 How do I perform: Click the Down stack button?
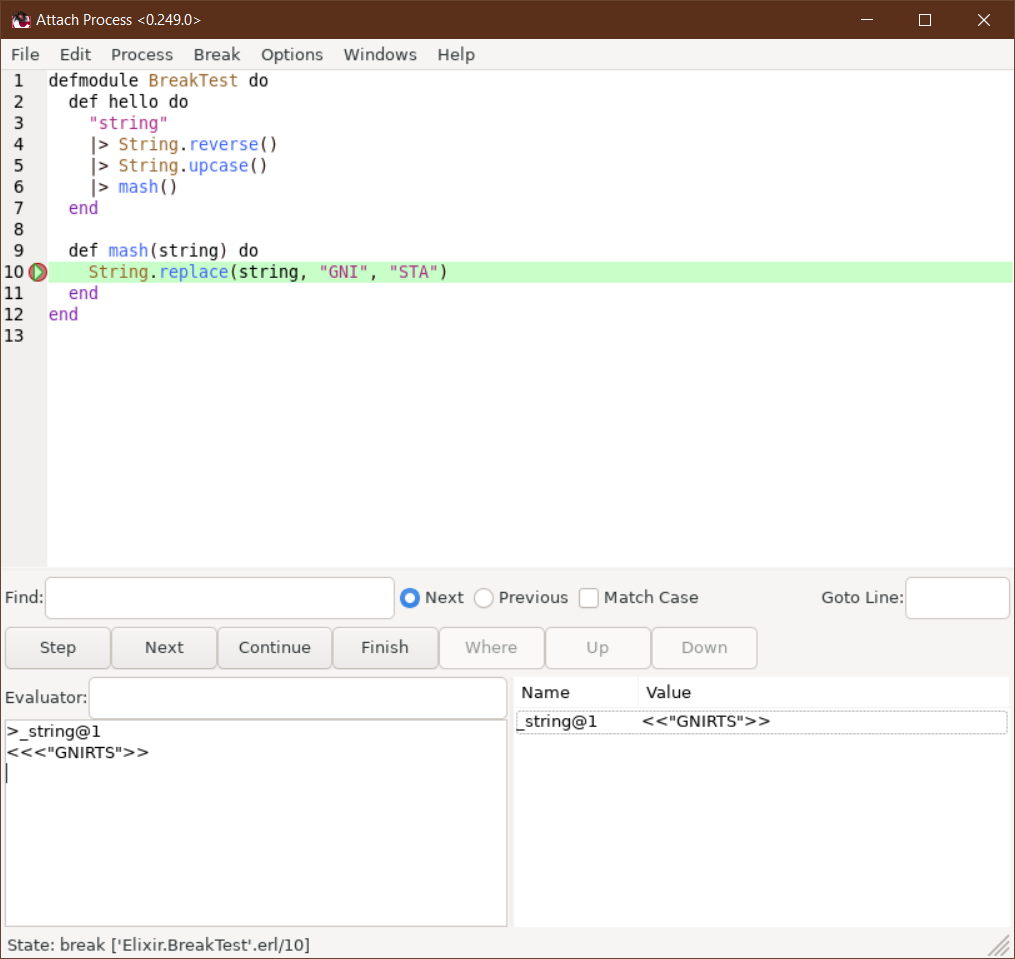click(x=704, y=648)
